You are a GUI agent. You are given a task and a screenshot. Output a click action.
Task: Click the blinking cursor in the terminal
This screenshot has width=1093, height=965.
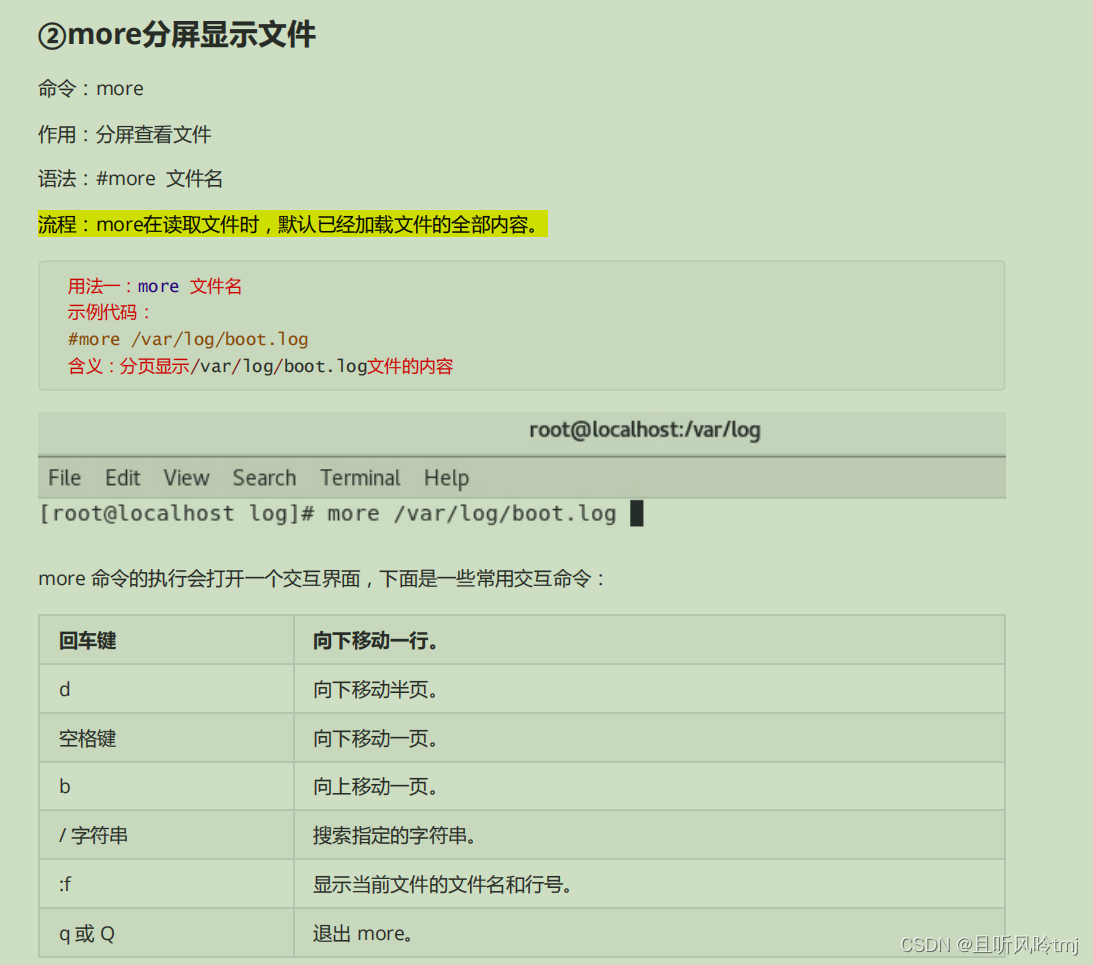[x=636, y=512]
